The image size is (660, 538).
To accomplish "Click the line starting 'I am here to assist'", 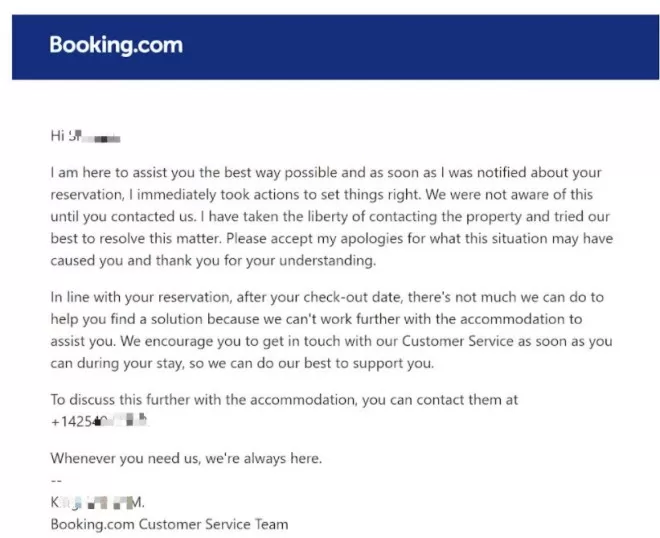I will [326, 173].
